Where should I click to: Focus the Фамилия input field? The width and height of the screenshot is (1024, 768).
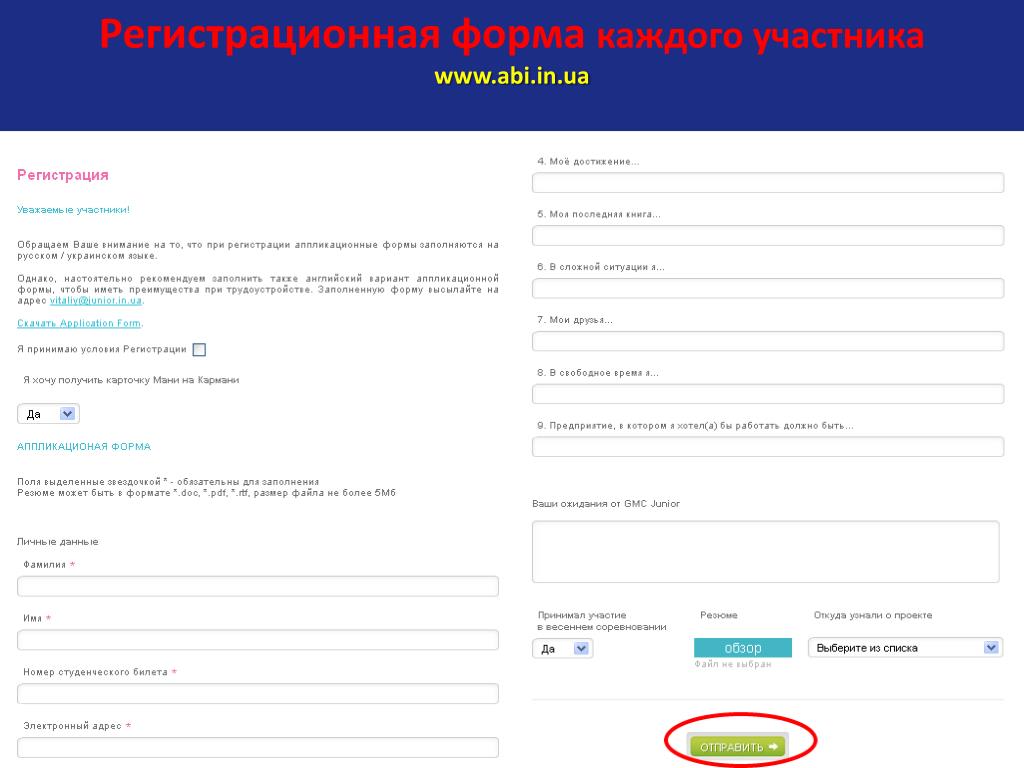tap(258, 586)
